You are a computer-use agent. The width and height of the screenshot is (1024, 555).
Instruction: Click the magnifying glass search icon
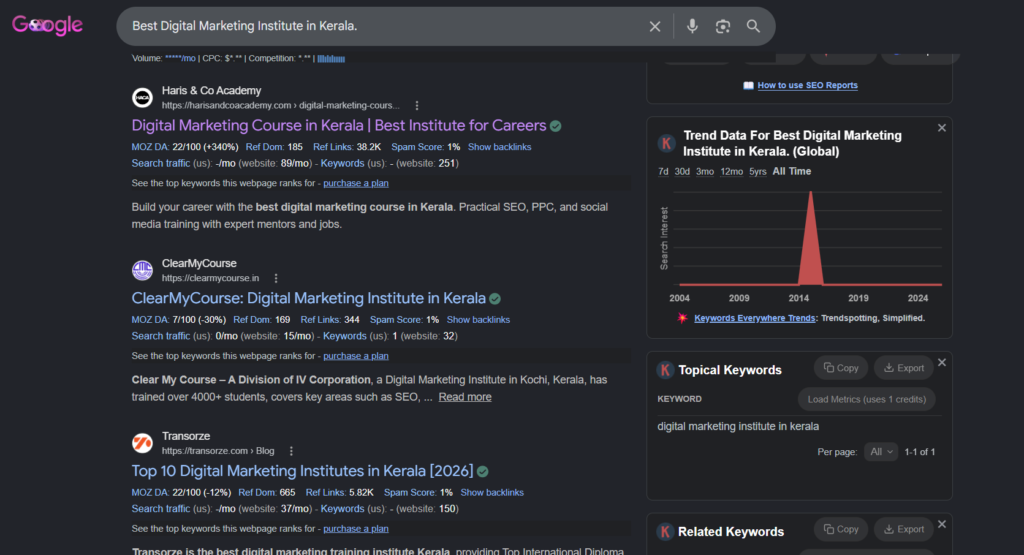click(x=753, y=26)
